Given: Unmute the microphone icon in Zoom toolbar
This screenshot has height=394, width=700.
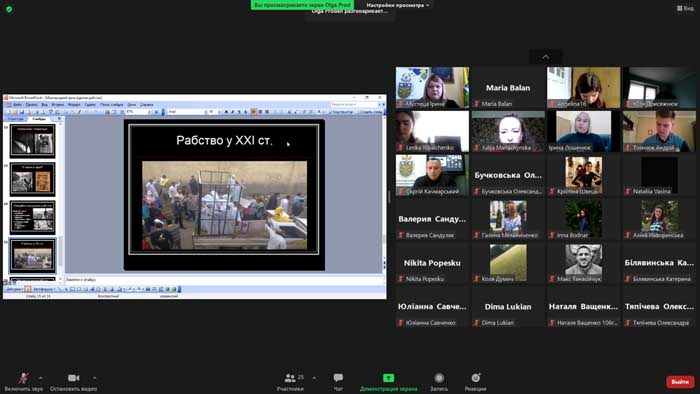Looking at the screenshot, I should [x=23, y=378].
